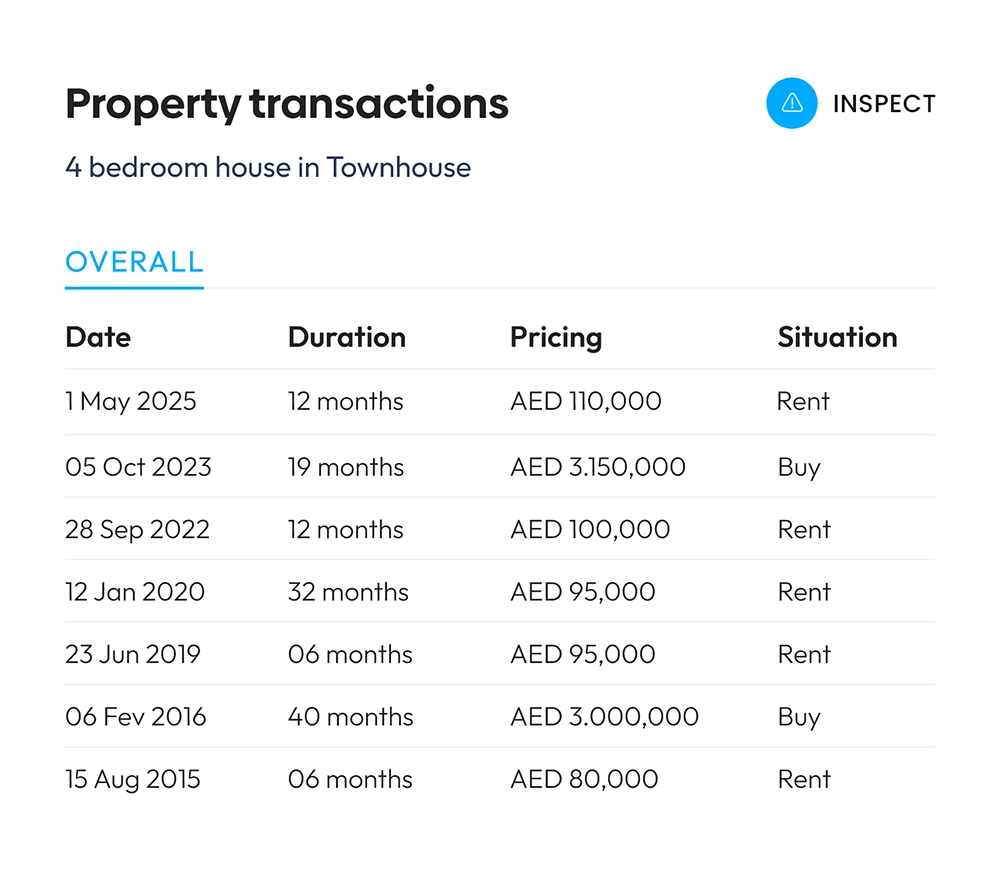Viewport: 1000px width, 874px height.
Task: Select the 05 Oct 2023 date cell
Action: (x=138, y=467)
